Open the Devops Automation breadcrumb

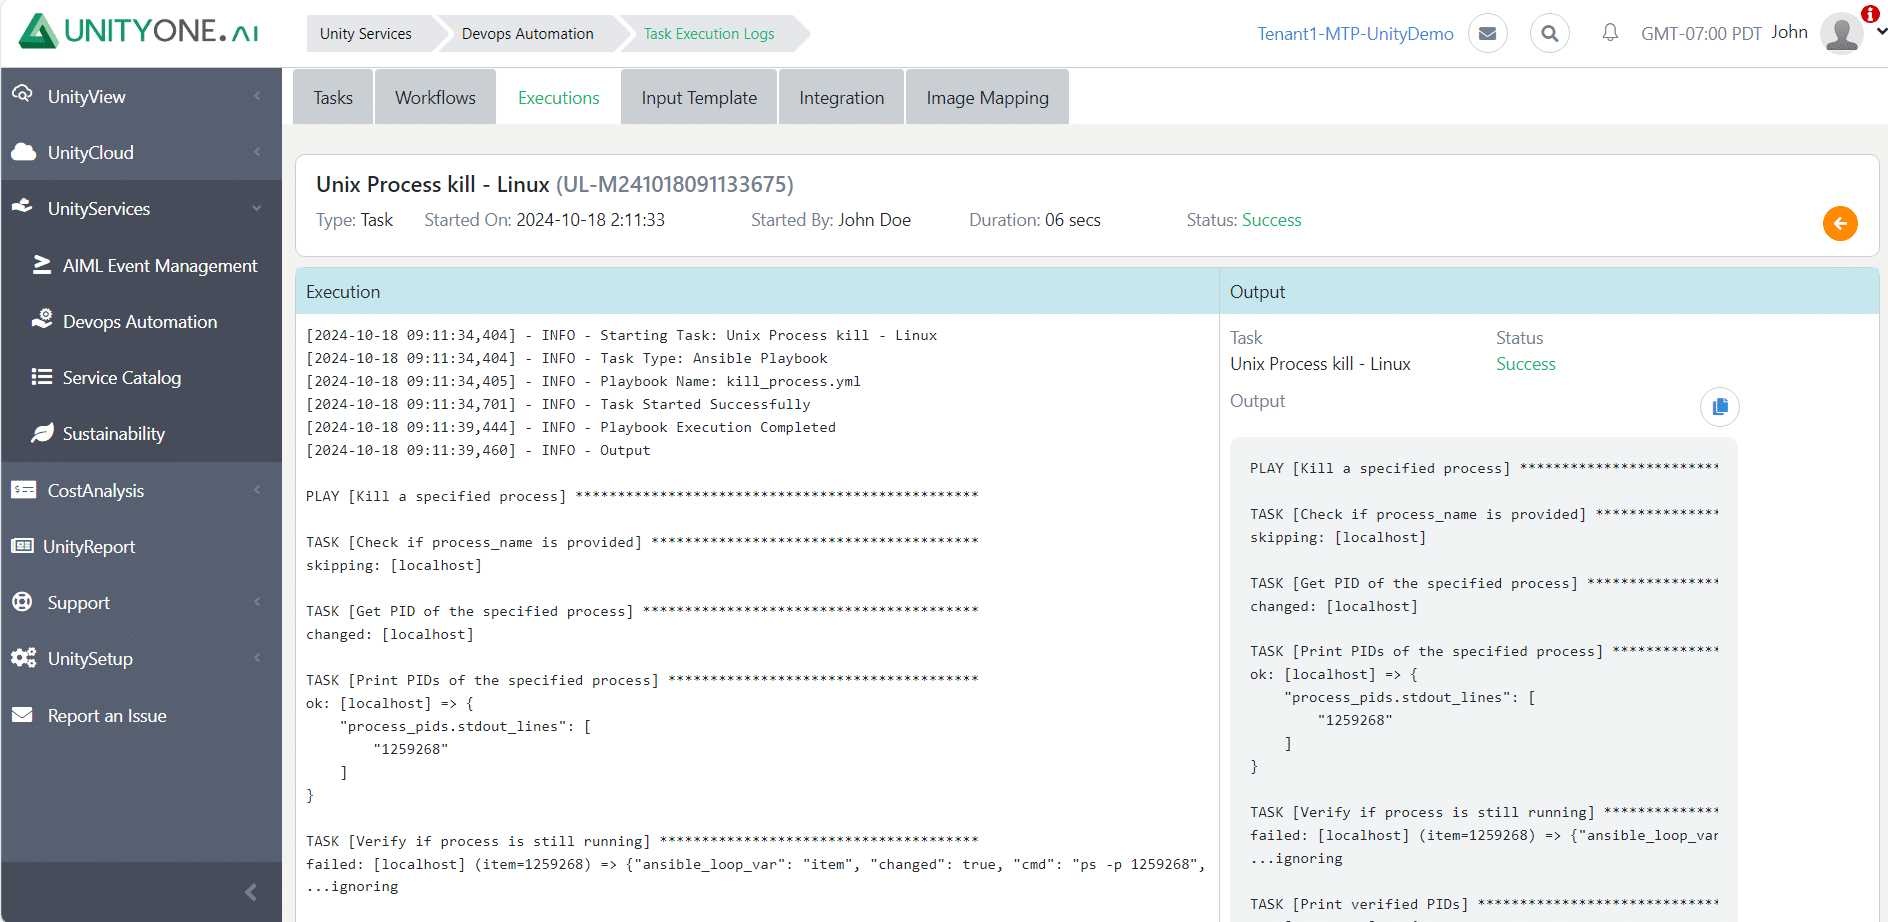click(528, 33)
